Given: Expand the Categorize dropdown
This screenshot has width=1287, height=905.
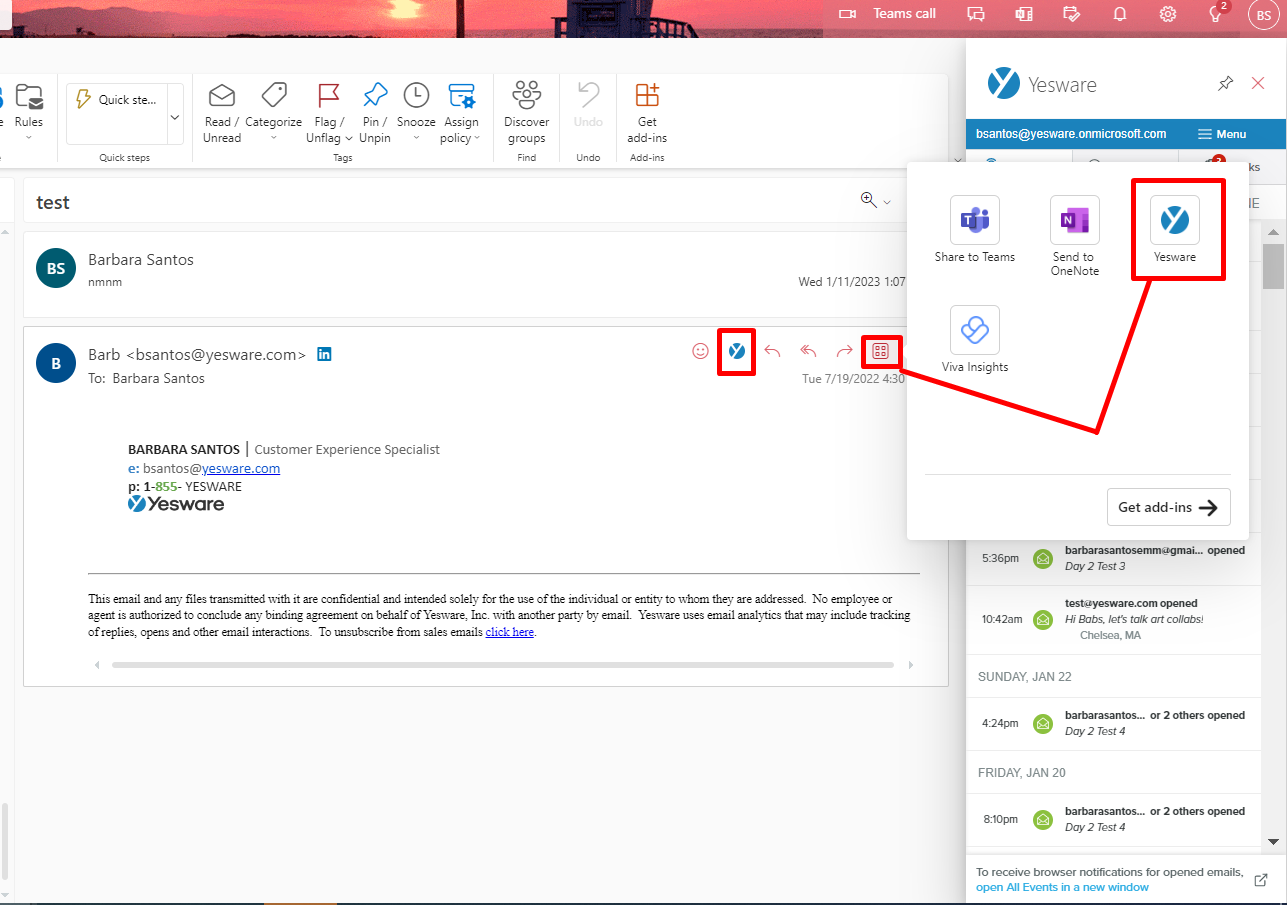Looking at the screenshot, I should [273, 112].
